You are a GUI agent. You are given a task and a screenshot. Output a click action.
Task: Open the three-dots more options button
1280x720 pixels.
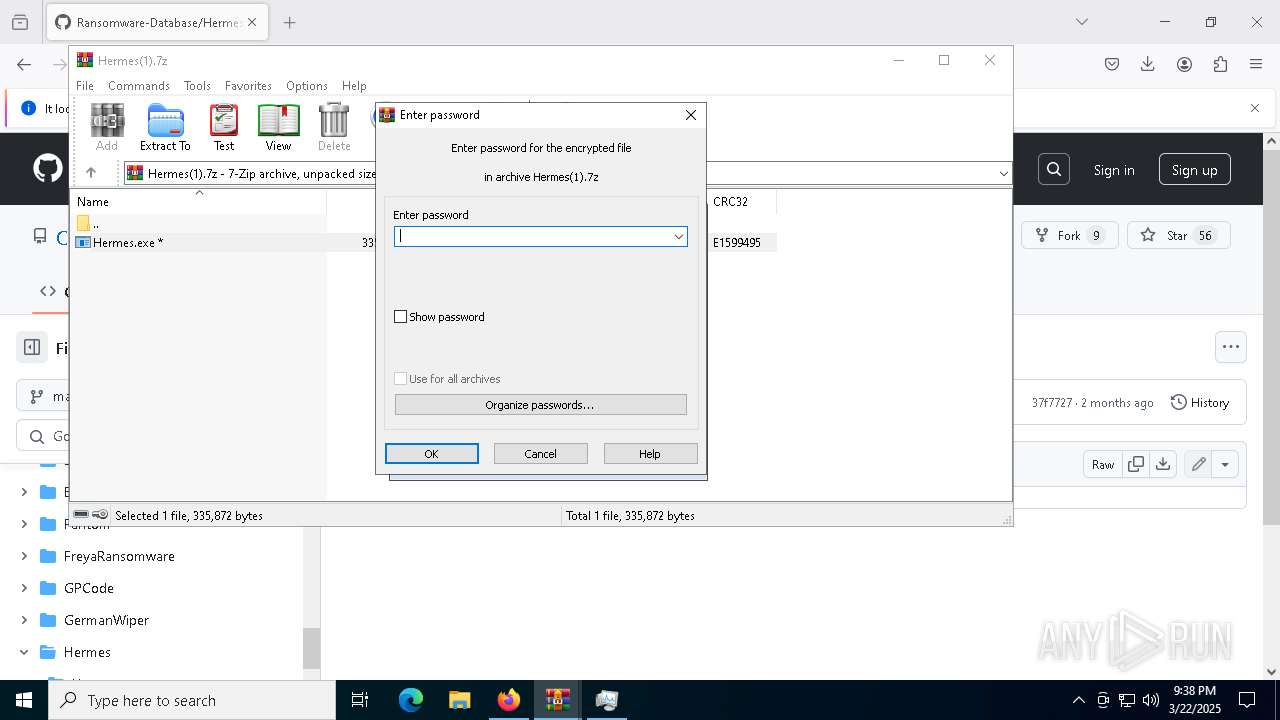coord(1231,347)
